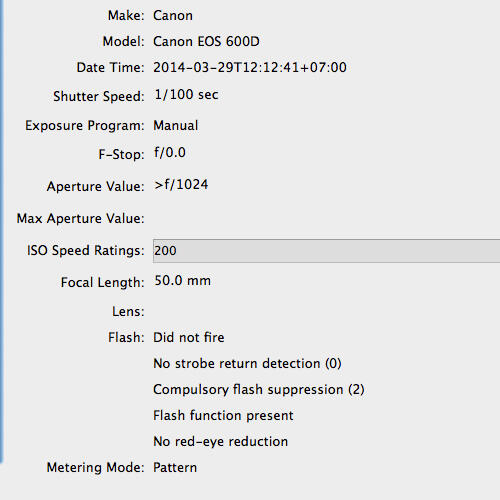Select the Date Time value 2014-03-29T12:12:41+07:00
This screenshot has width=500, height=500.
250,68
